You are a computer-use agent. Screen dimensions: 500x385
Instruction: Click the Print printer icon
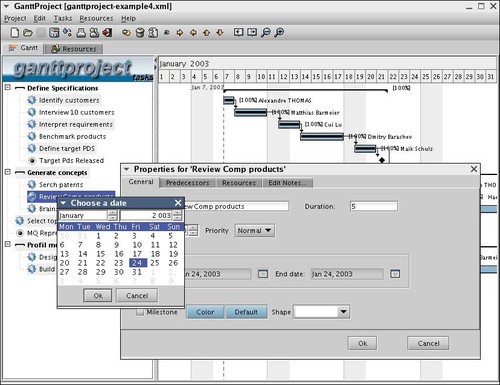point(81,33)
